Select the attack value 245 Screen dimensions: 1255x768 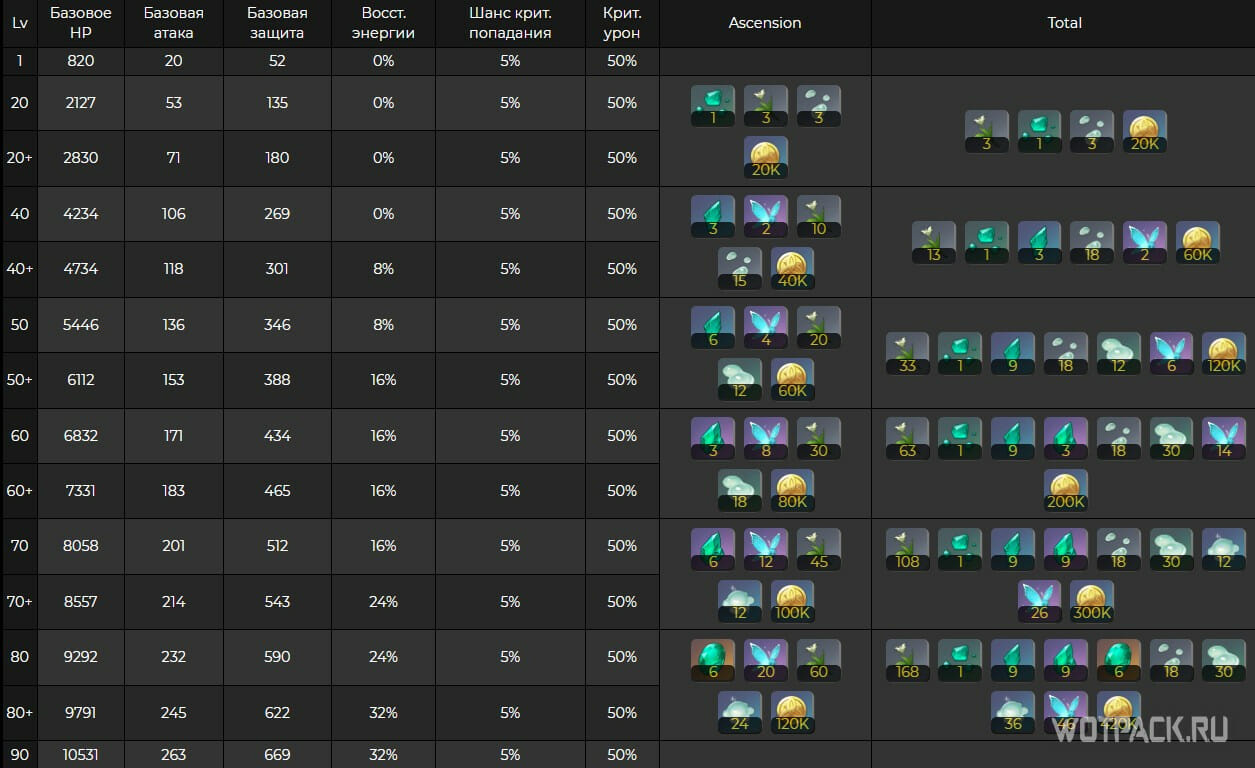tap(174, 713)
